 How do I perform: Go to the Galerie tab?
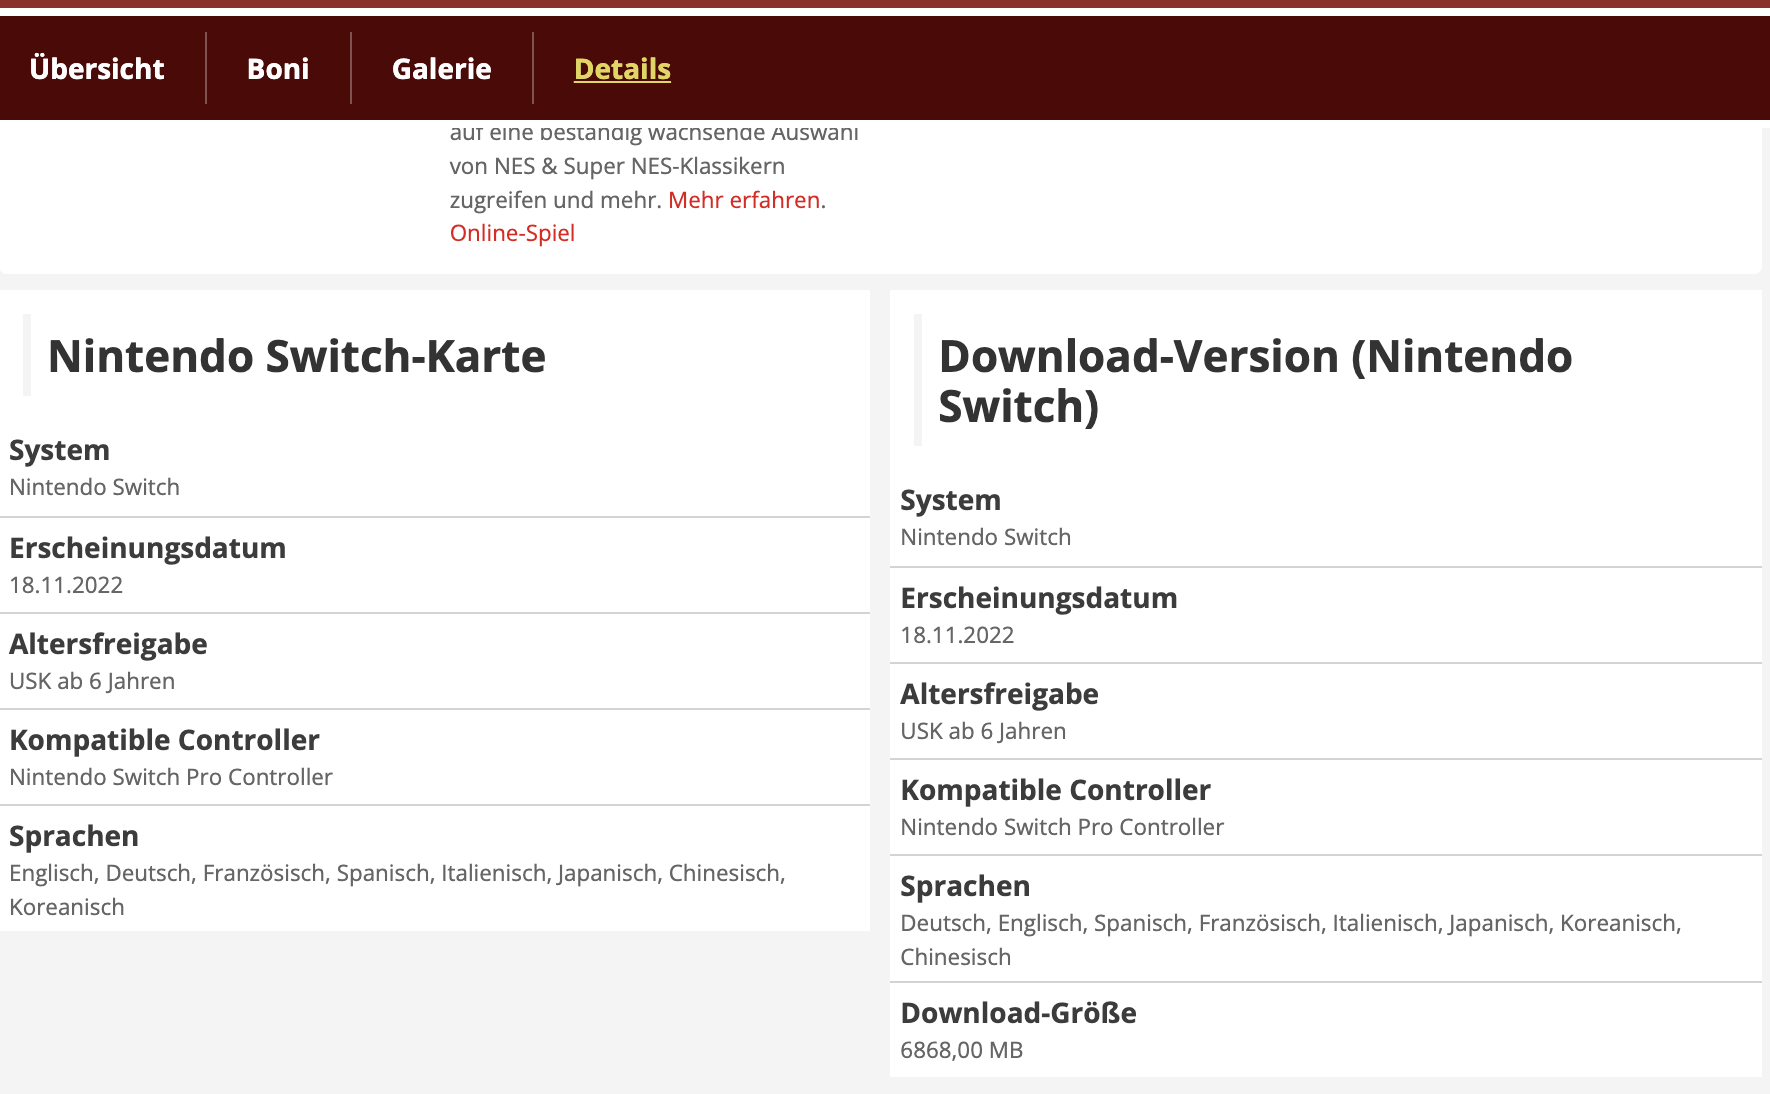click(441, 69)
